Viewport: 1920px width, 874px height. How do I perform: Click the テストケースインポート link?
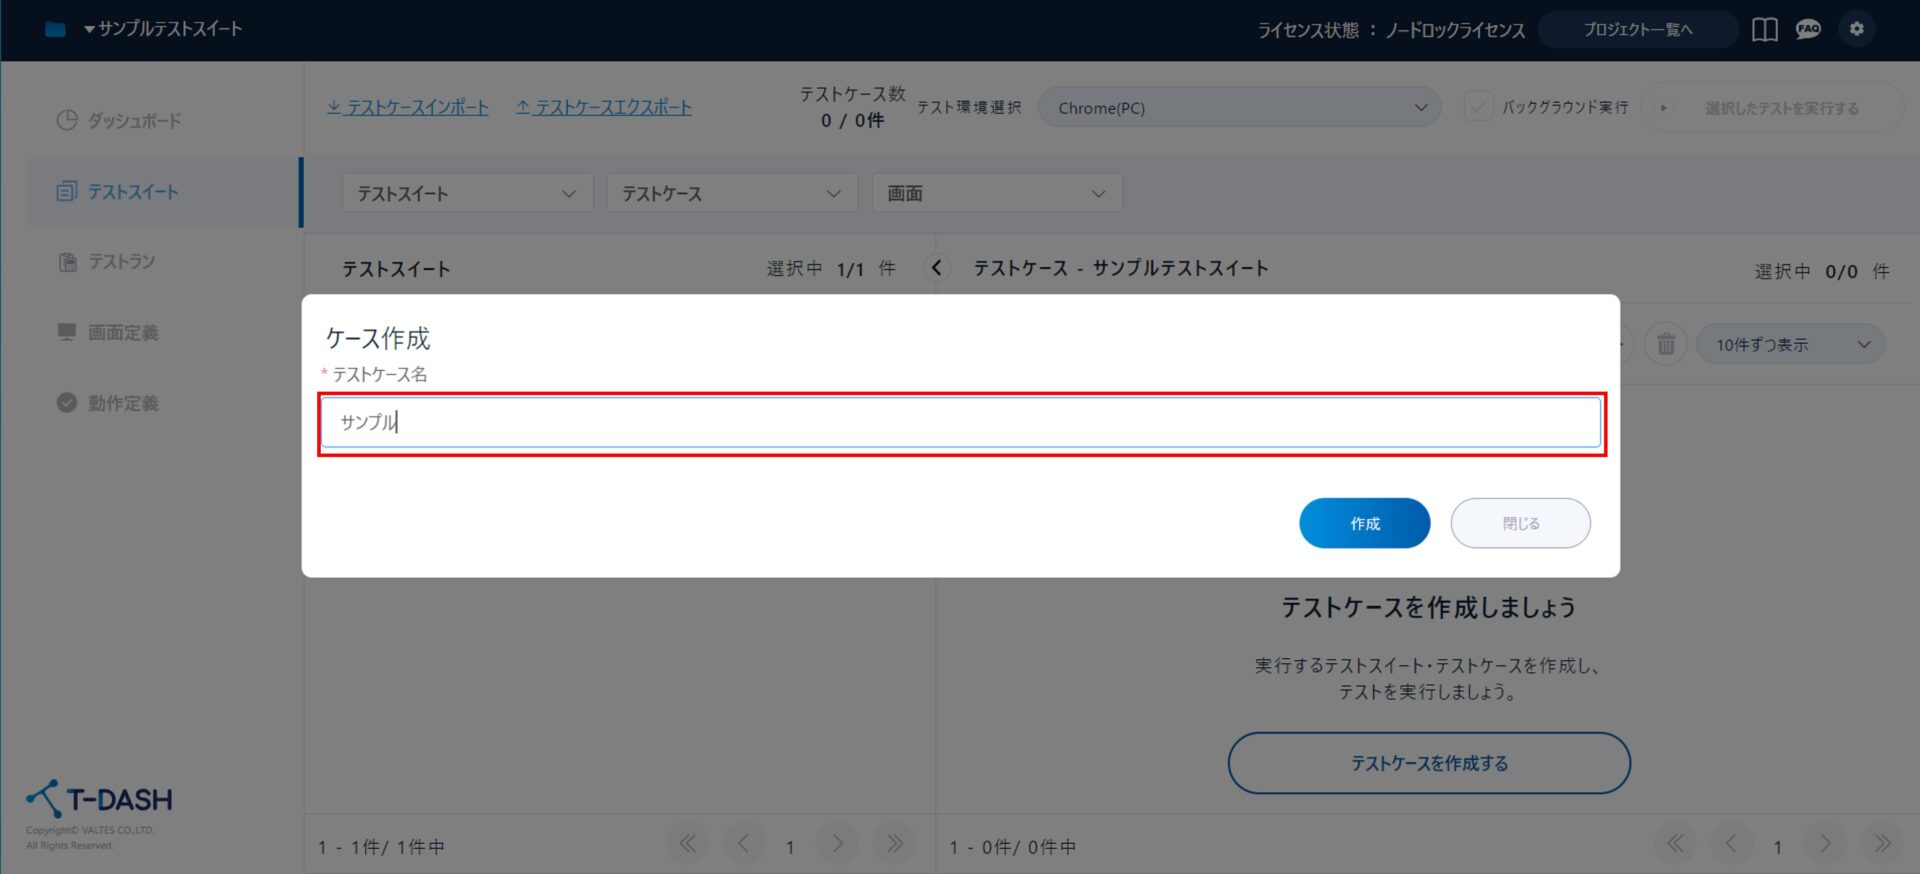click(408, 107)
